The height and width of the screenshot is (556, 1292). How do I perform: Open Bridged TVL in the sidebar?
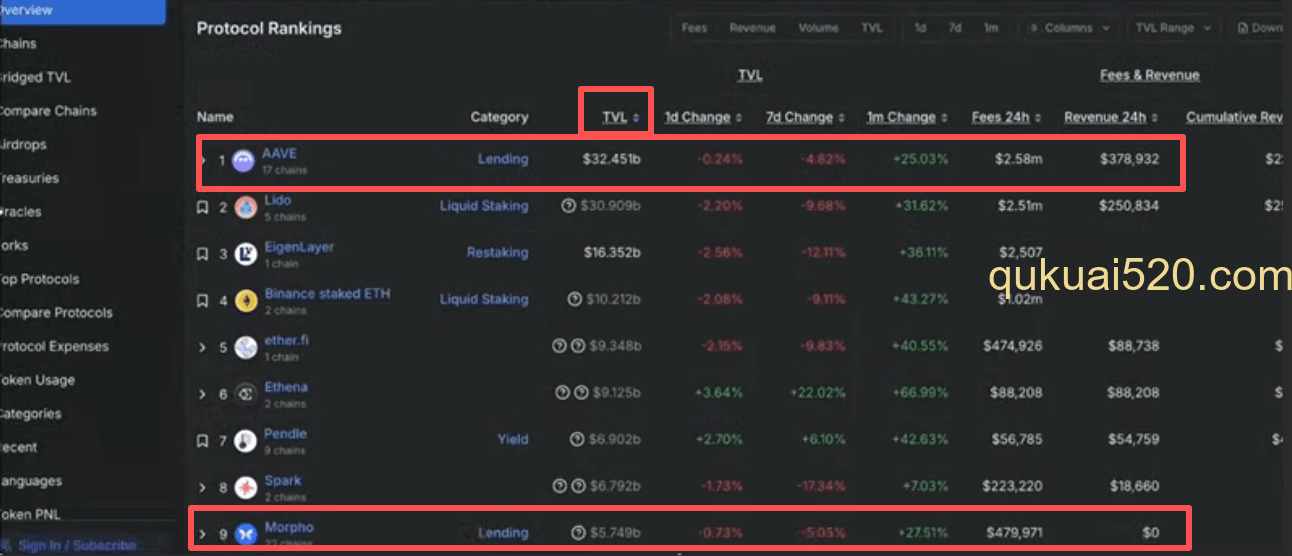coord(35,77)
